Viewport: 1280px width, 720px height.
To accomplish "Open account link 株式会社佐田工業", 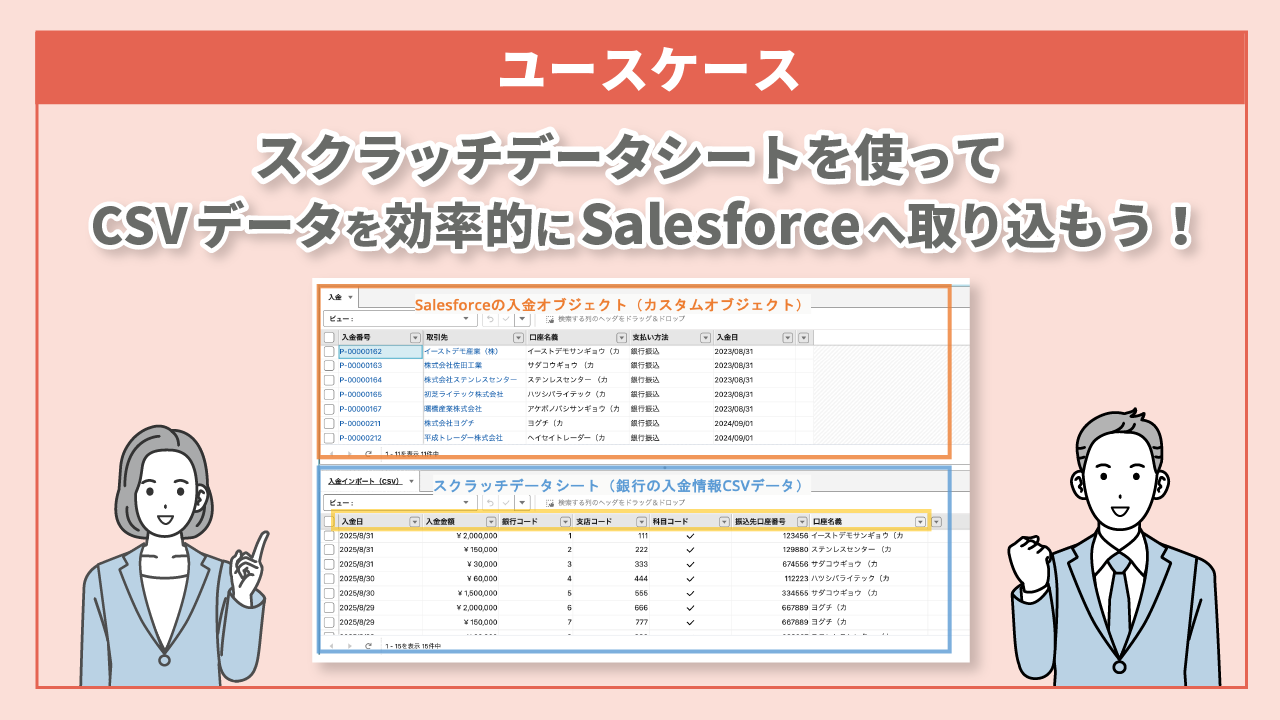I will (453, 366).
